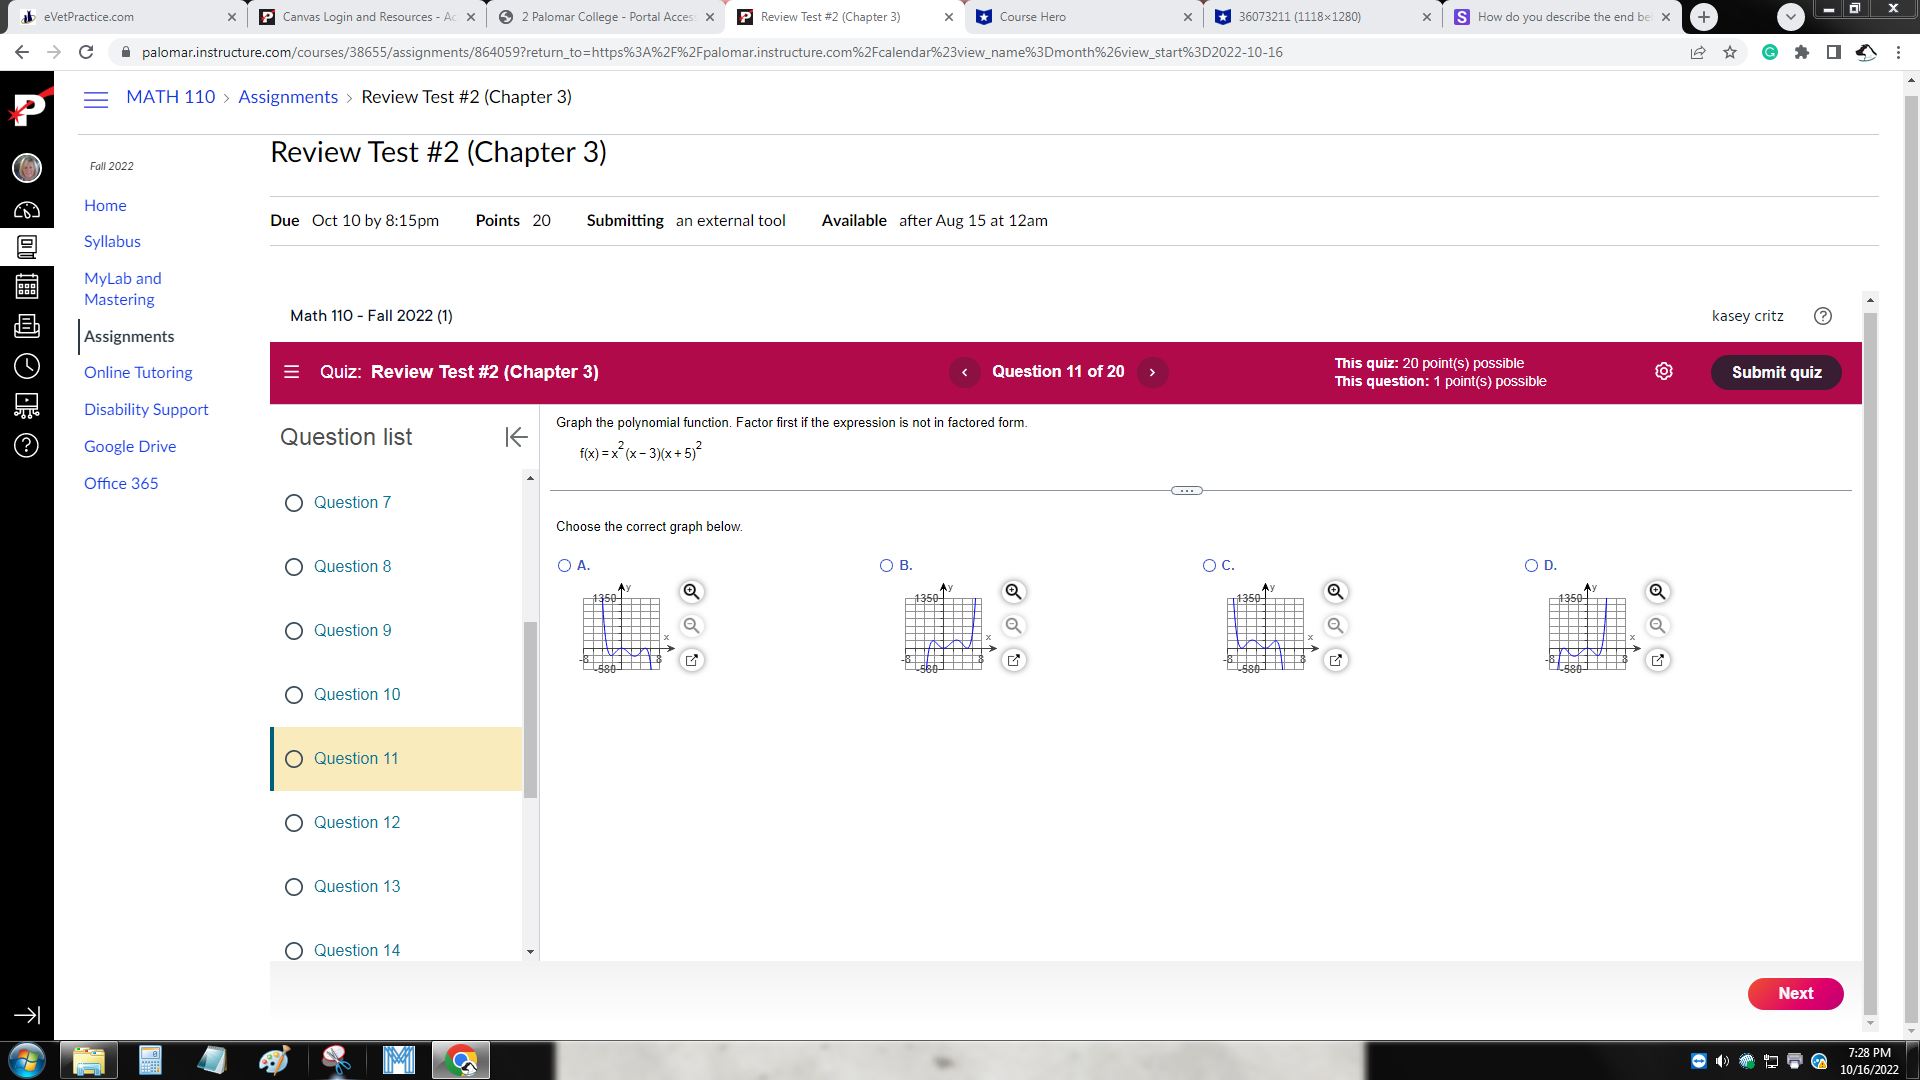Open the Calendar icon in the sidebar
The height and width of the screenshot is (1080, 1920).
[x=27, y=285]
